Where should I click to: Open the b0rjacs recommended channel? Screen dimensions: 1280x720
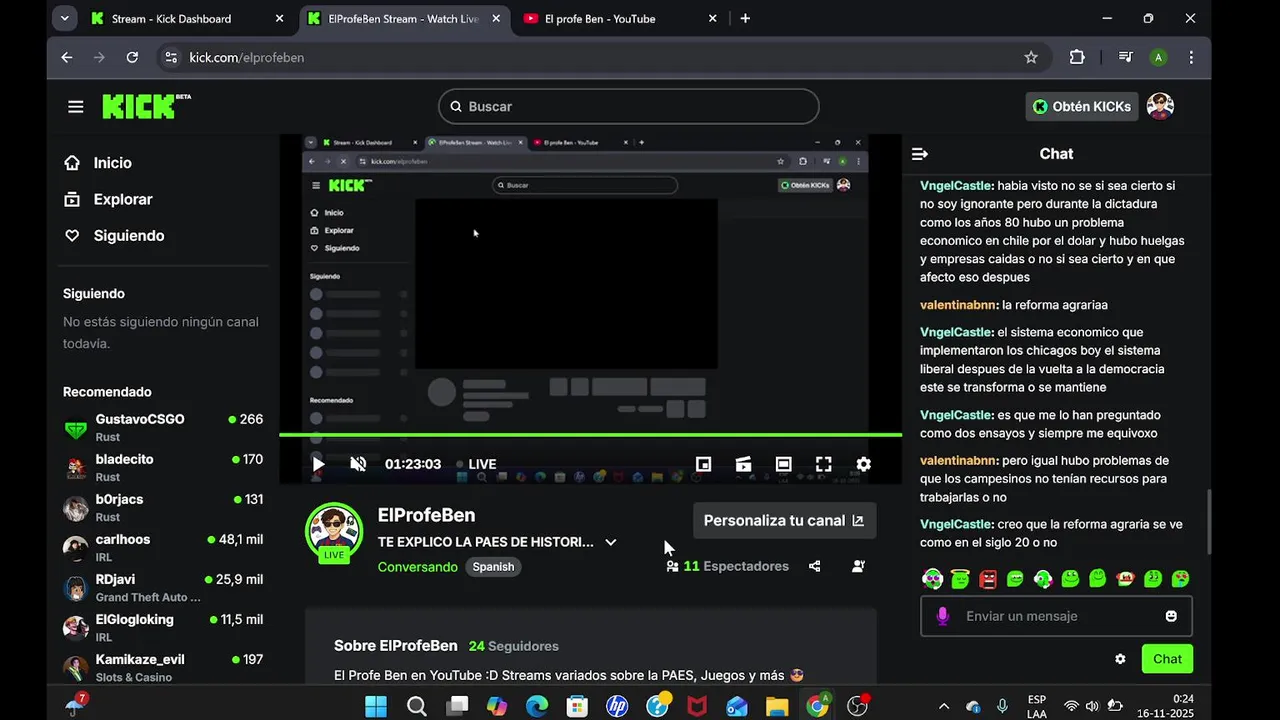[163, 507]
